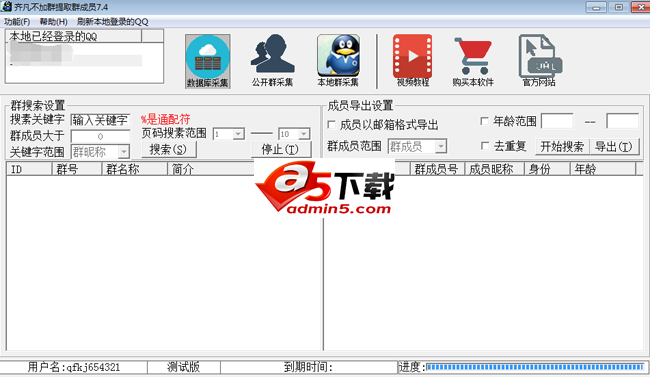Expand the 关键字范围 群昵称 dropdown
The width and height of the screenshot is (650, 377).
tap(124, 152)
